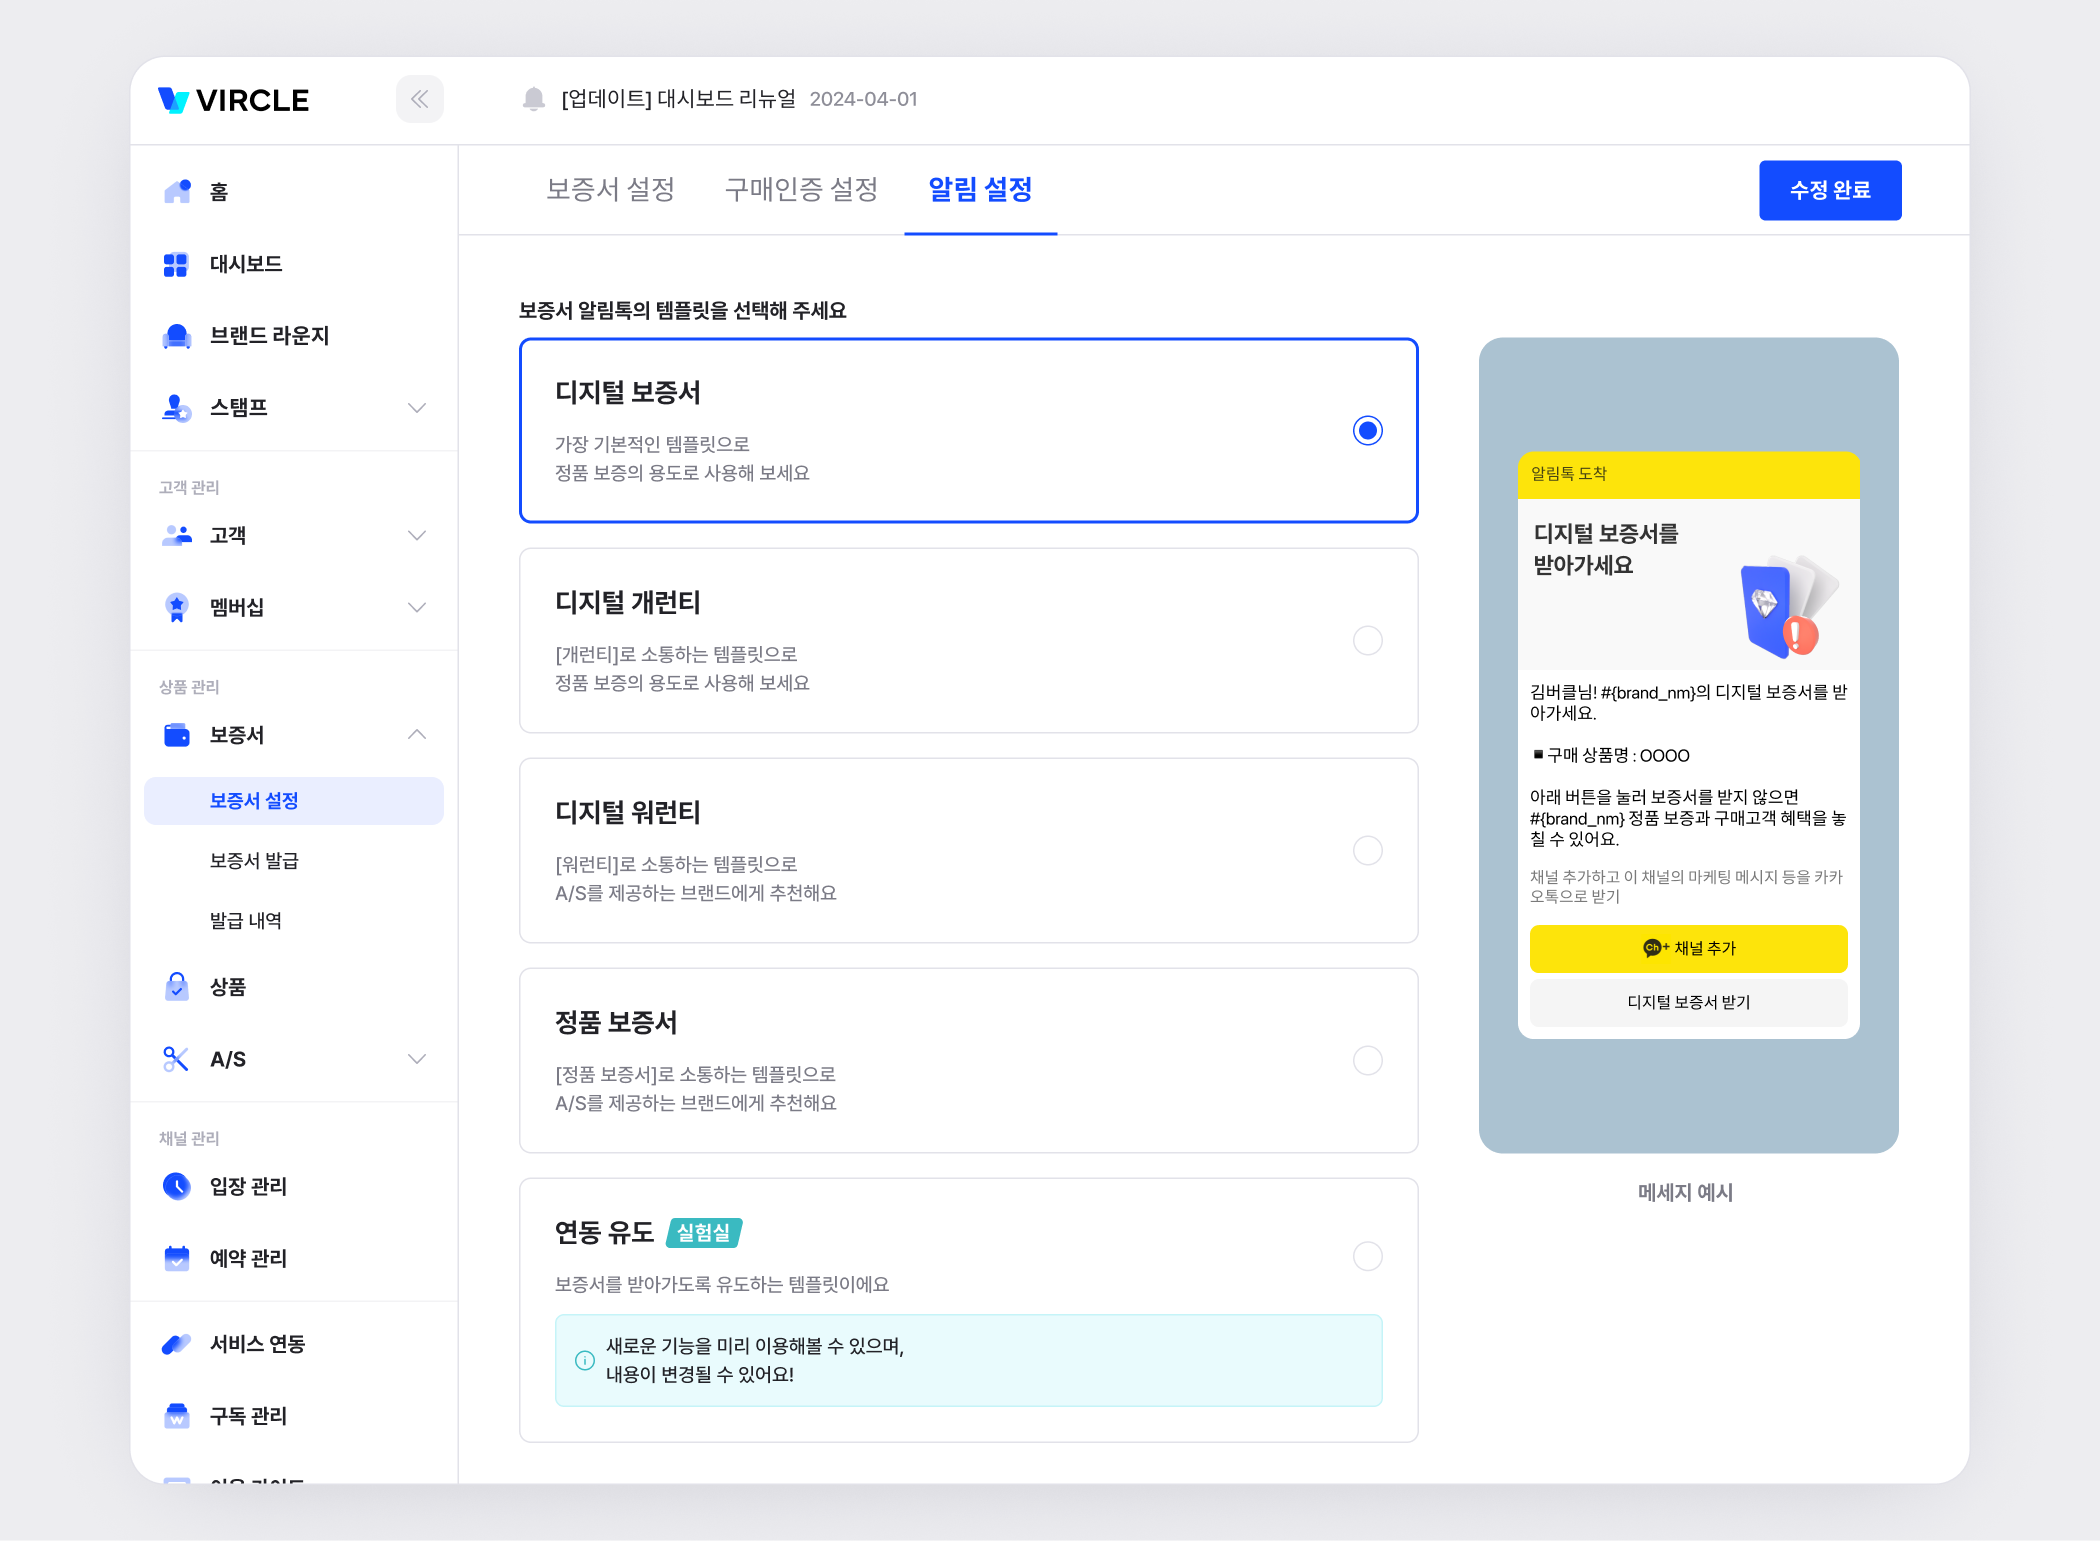
Task: Collapse the sidebar with the double-chevron icon
Action: click(x=420, y=99)
